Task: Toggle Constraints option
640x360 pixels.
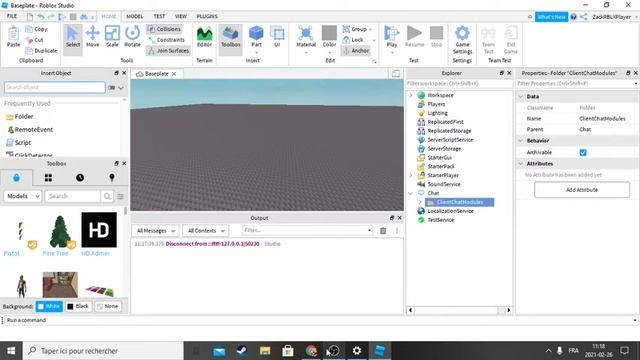Action: [x=167, y=40]
